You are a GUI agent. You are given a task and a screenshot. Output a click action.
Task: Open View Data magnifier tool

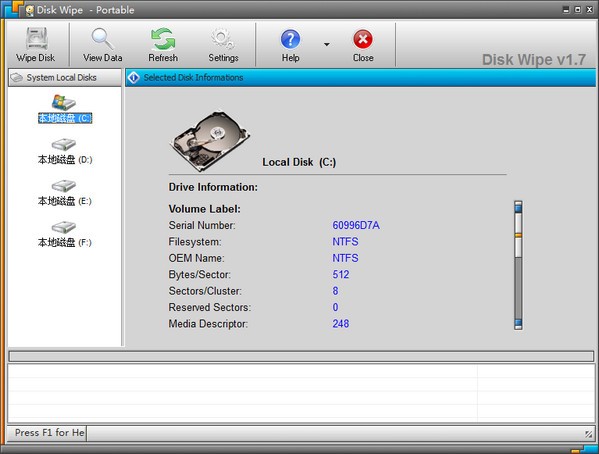[x=102, y=39]
